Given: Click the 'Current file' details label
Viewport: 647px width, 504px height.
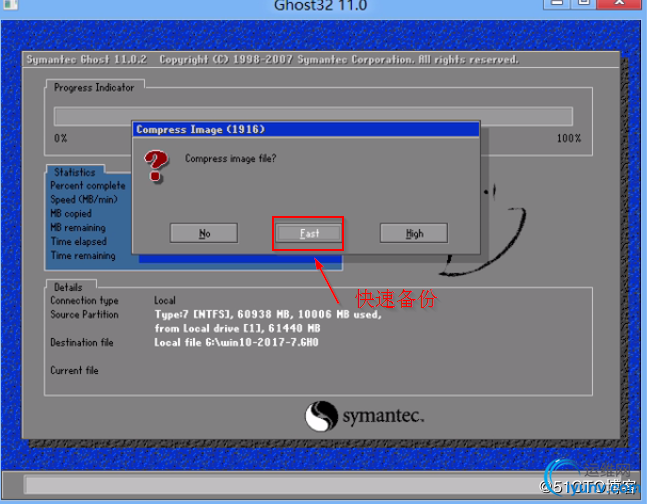Looking at the screenshot, I should [x=74, y=370].
